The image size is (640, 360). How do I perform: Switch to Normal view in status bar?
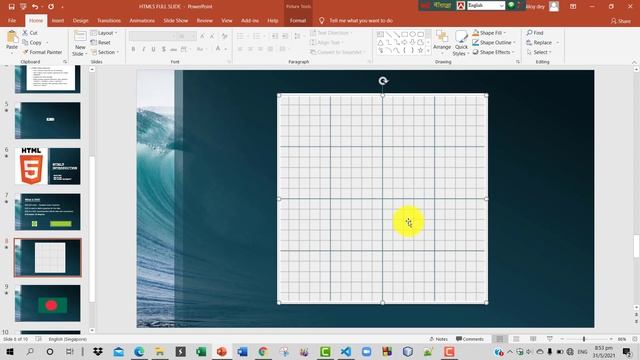[499, 339]
